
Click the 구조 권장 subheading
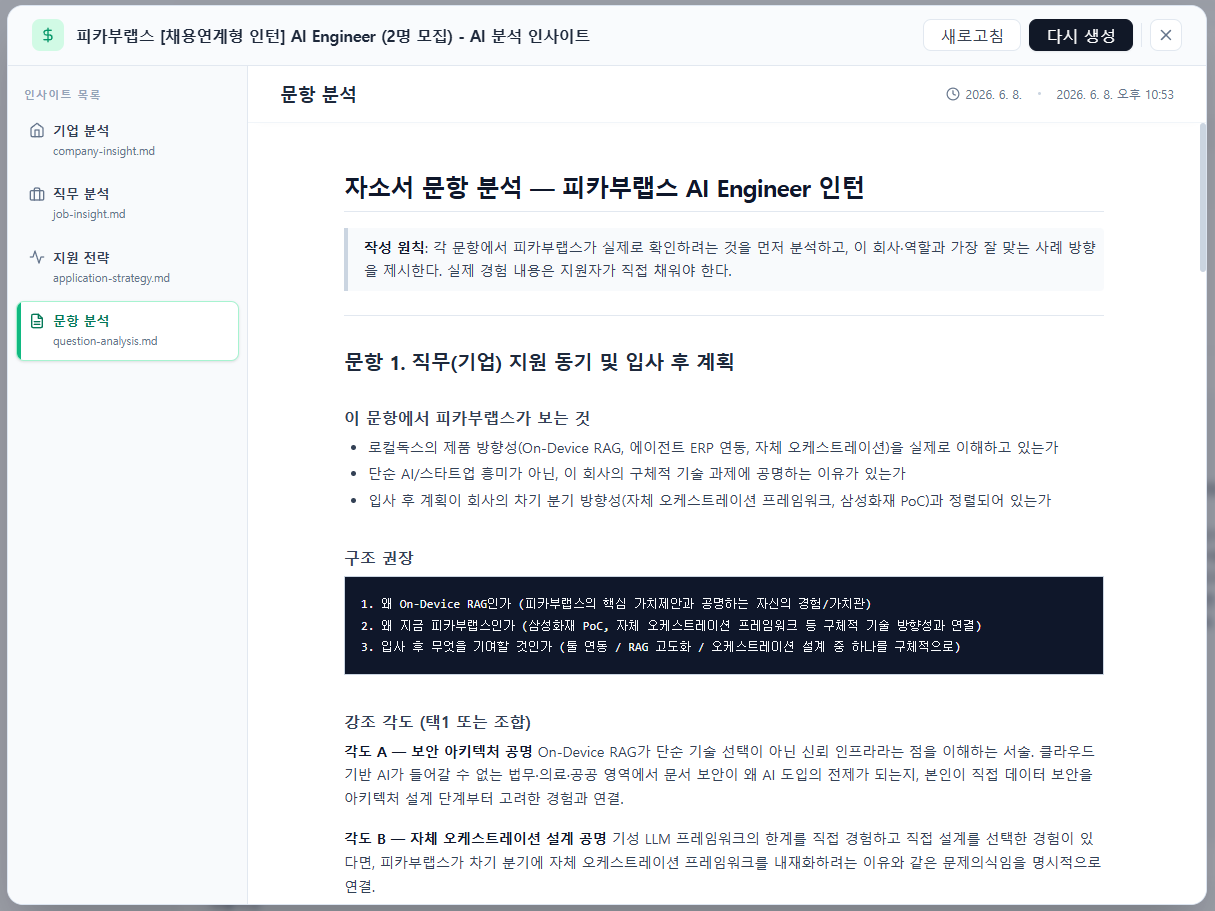379,558
